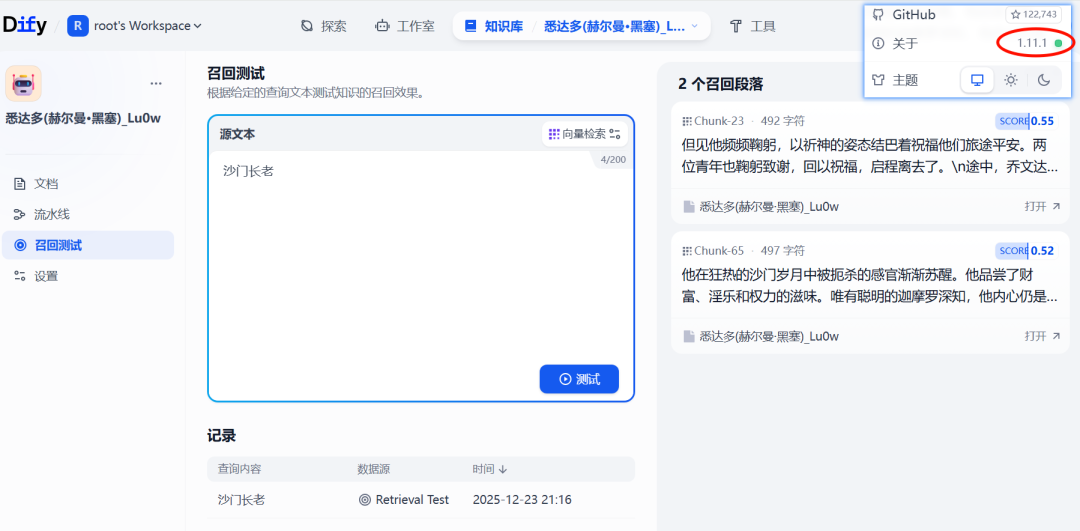Click the Retrieval Test data source cell

point(404,499)
